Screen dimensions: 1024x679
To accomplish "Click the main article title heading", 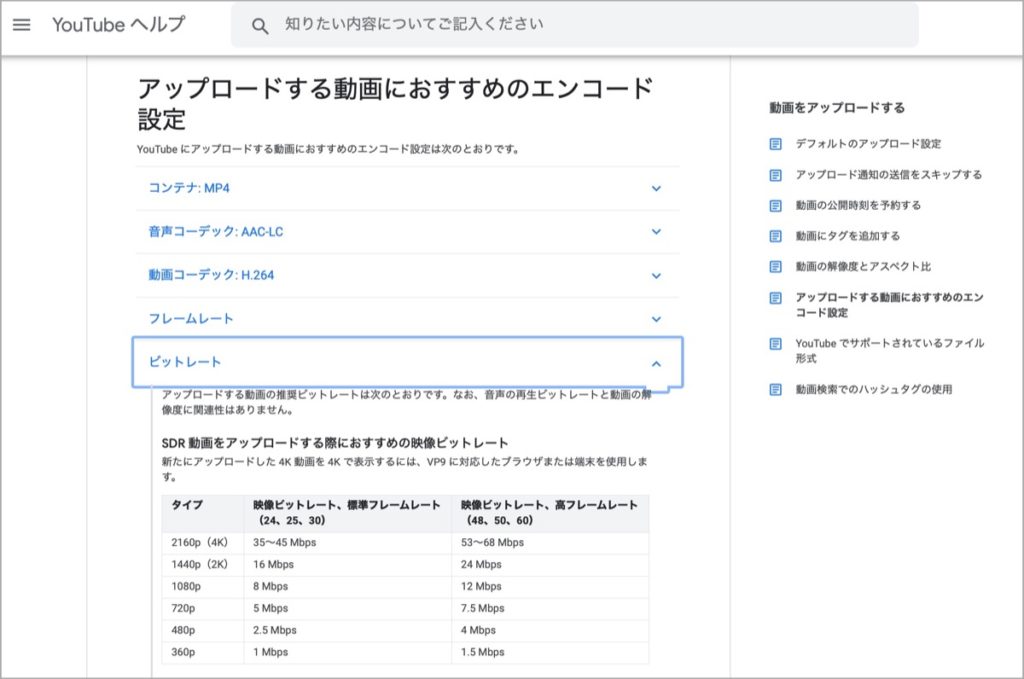I will point(394,104).
